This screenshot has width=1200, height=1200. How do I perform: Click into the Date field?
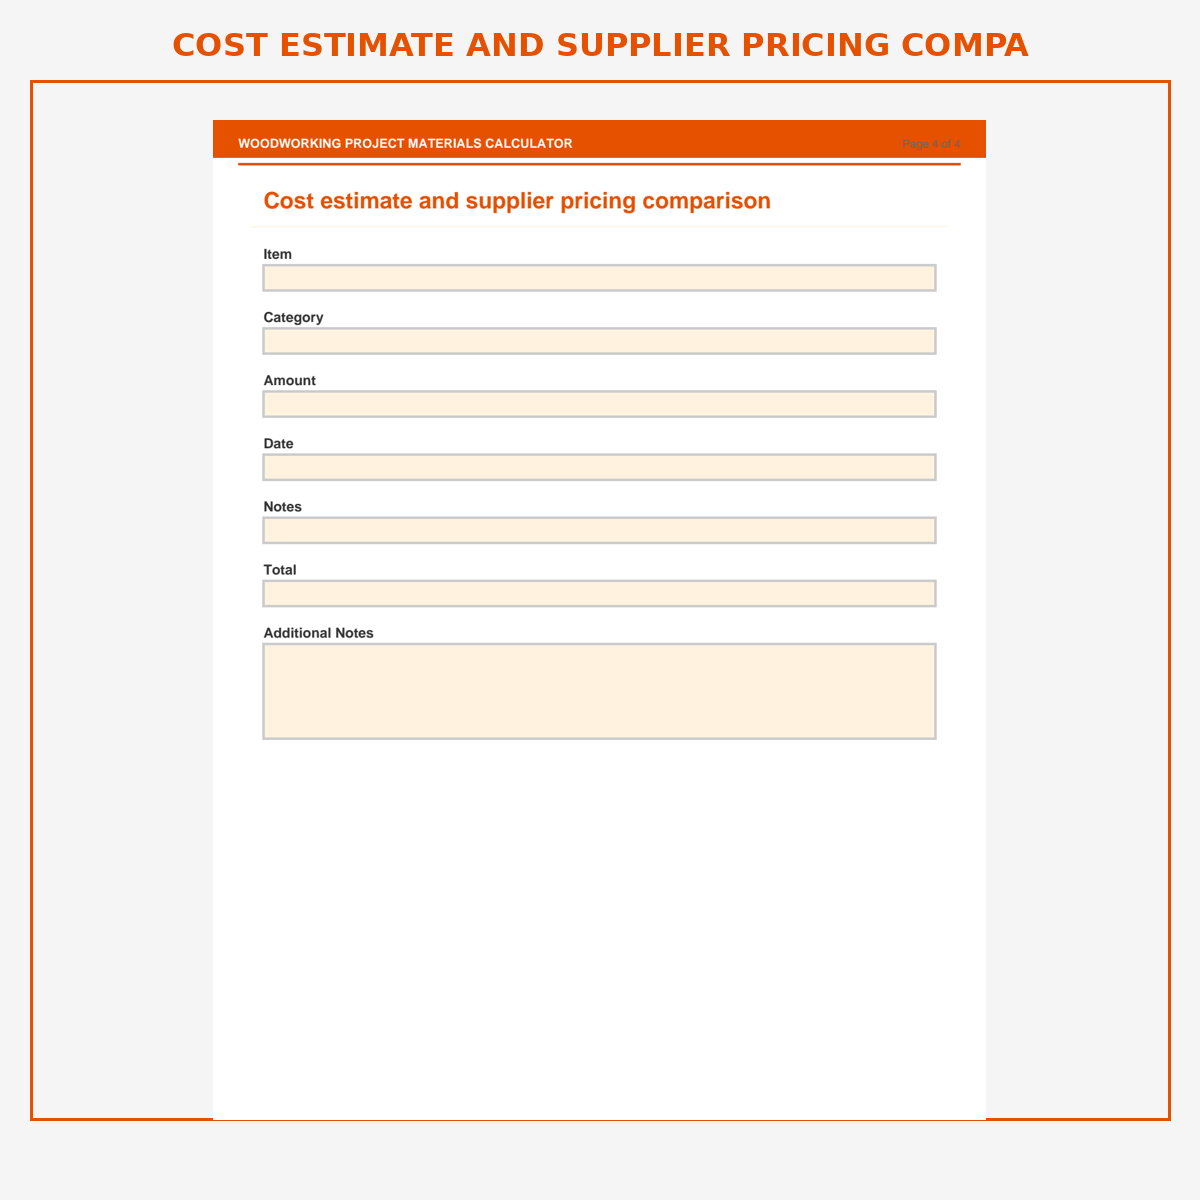coord(599,467)
